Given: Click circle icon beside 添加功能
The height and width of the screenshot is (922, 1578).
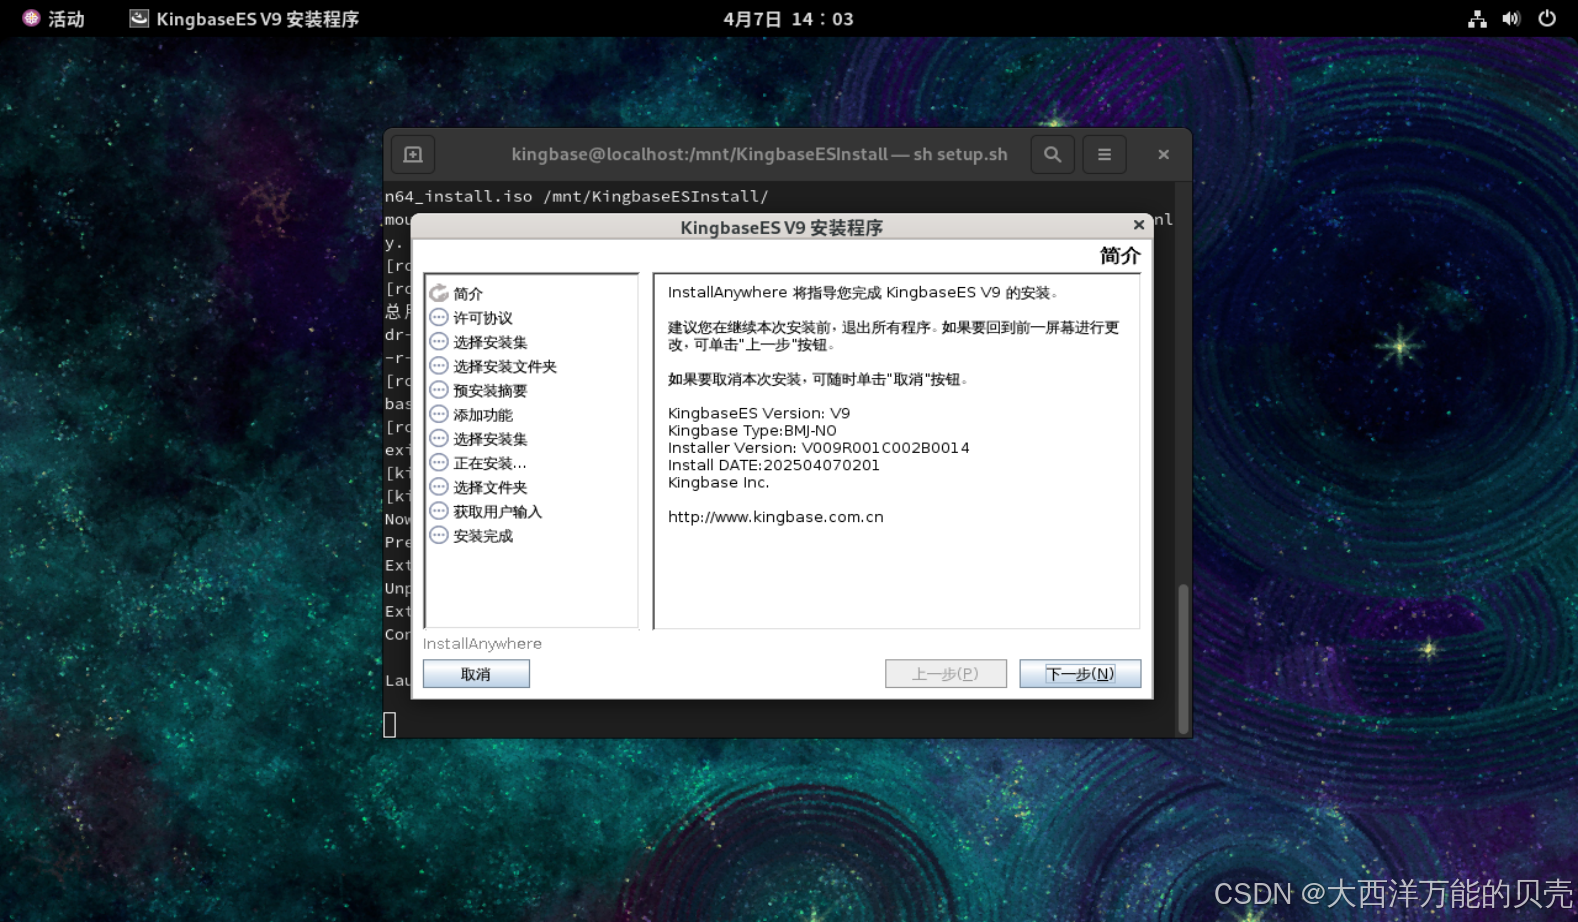Looking at the screenshot, I should pyautogui.click(x=439, y=414).
